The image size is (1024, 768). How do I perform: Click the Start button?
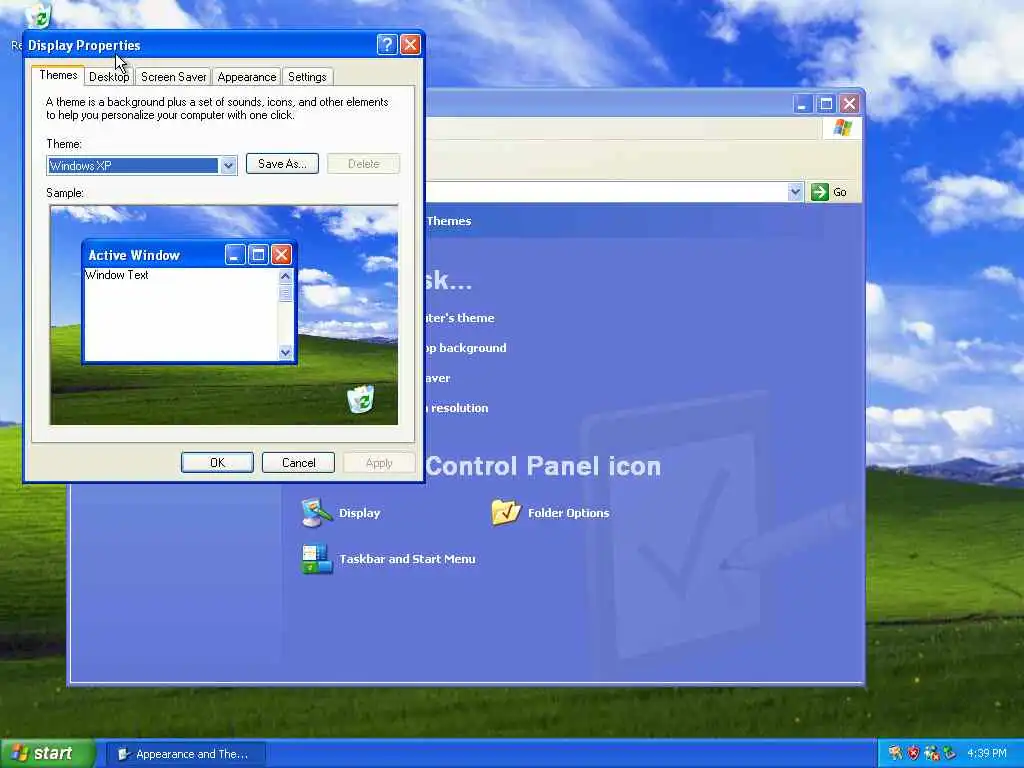pos(47,754)
